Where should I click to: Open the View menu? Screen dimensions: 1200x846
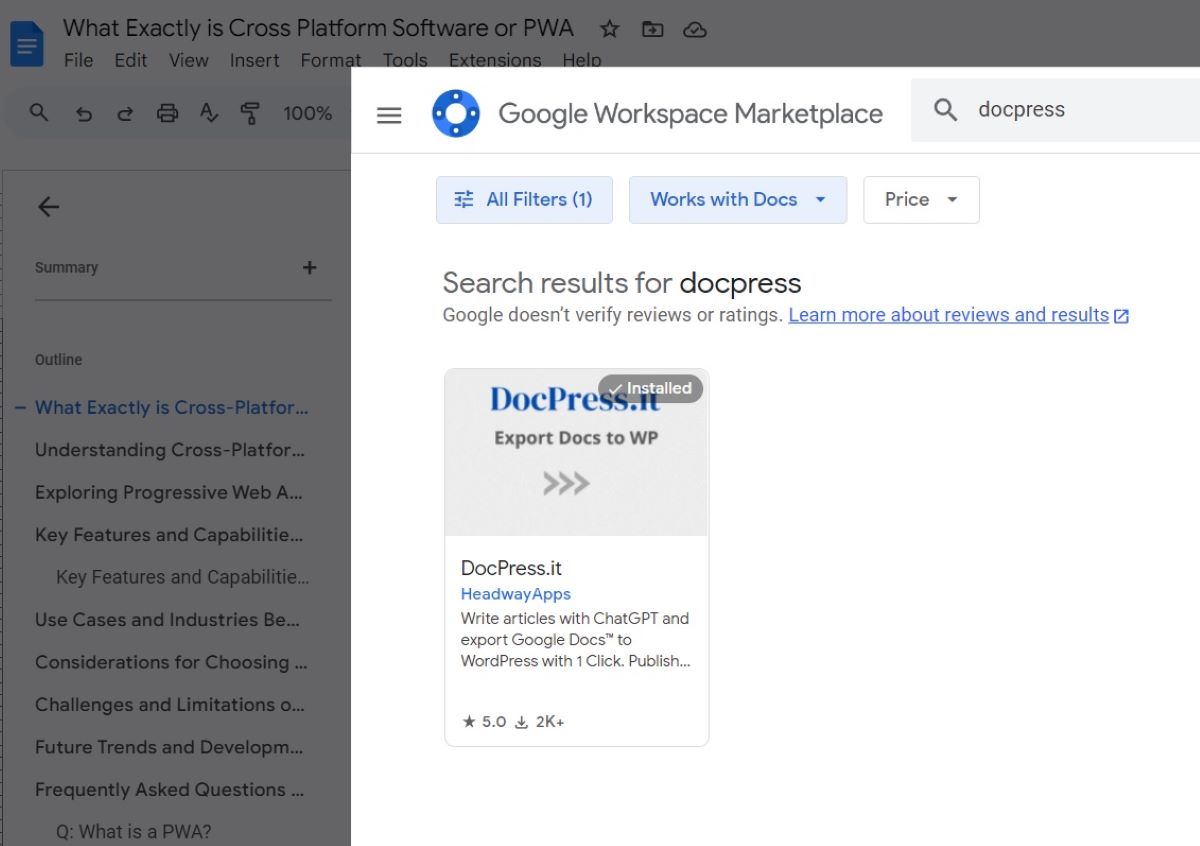[x=188, y=60]
